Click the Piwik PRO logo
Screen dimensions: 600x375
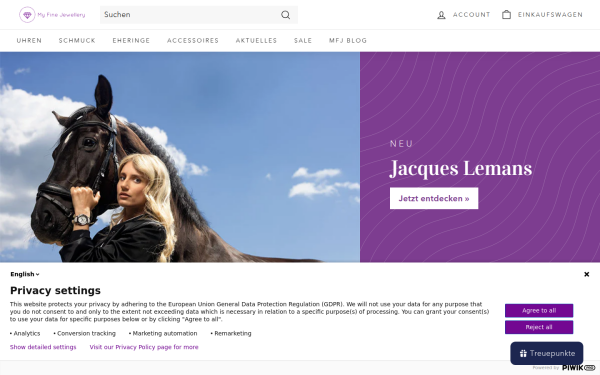click(x=578, y=368)
